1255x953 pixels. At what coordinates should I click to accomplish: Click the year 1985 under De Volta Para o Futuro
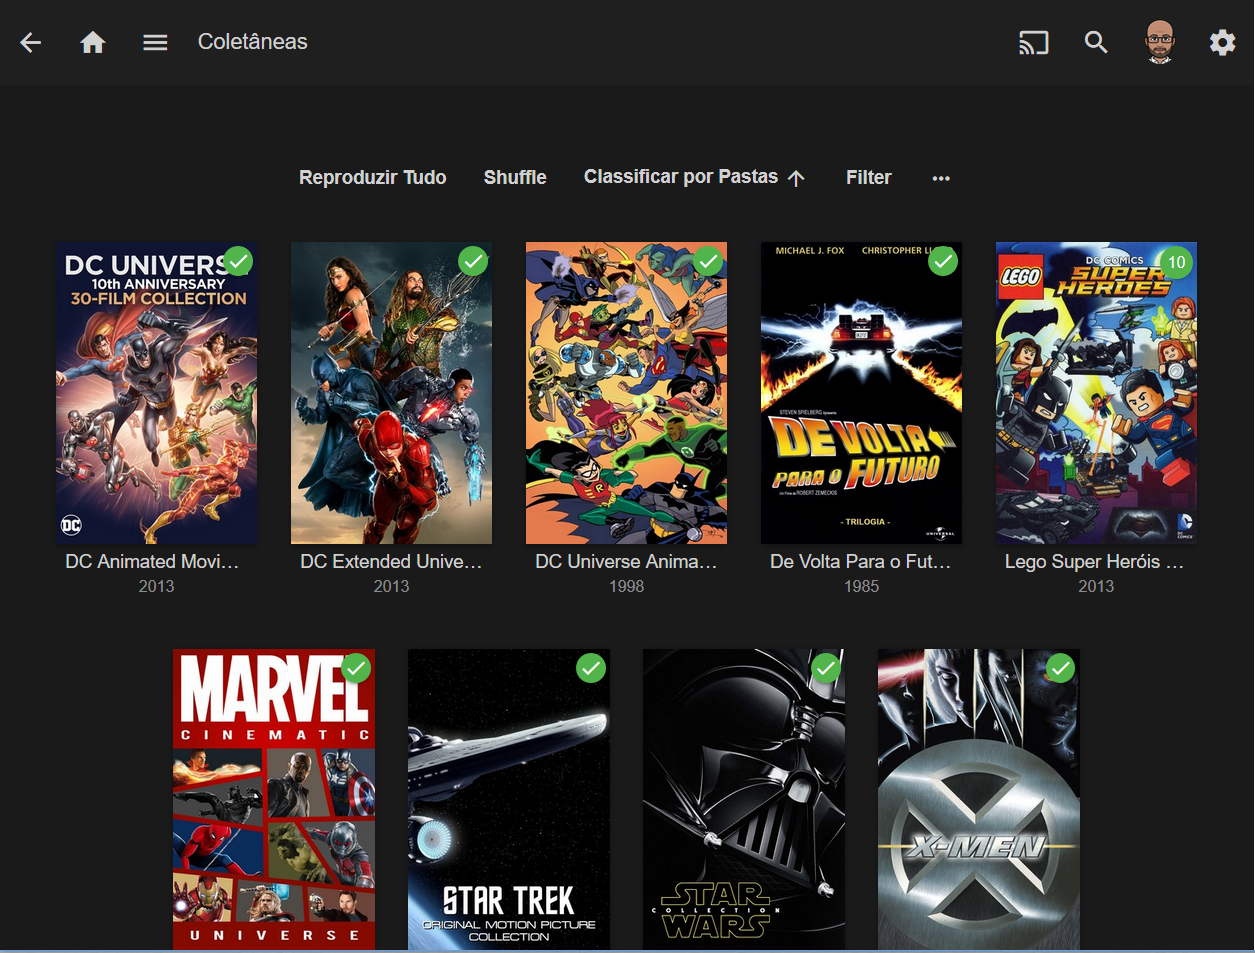[x=861, y=586]
